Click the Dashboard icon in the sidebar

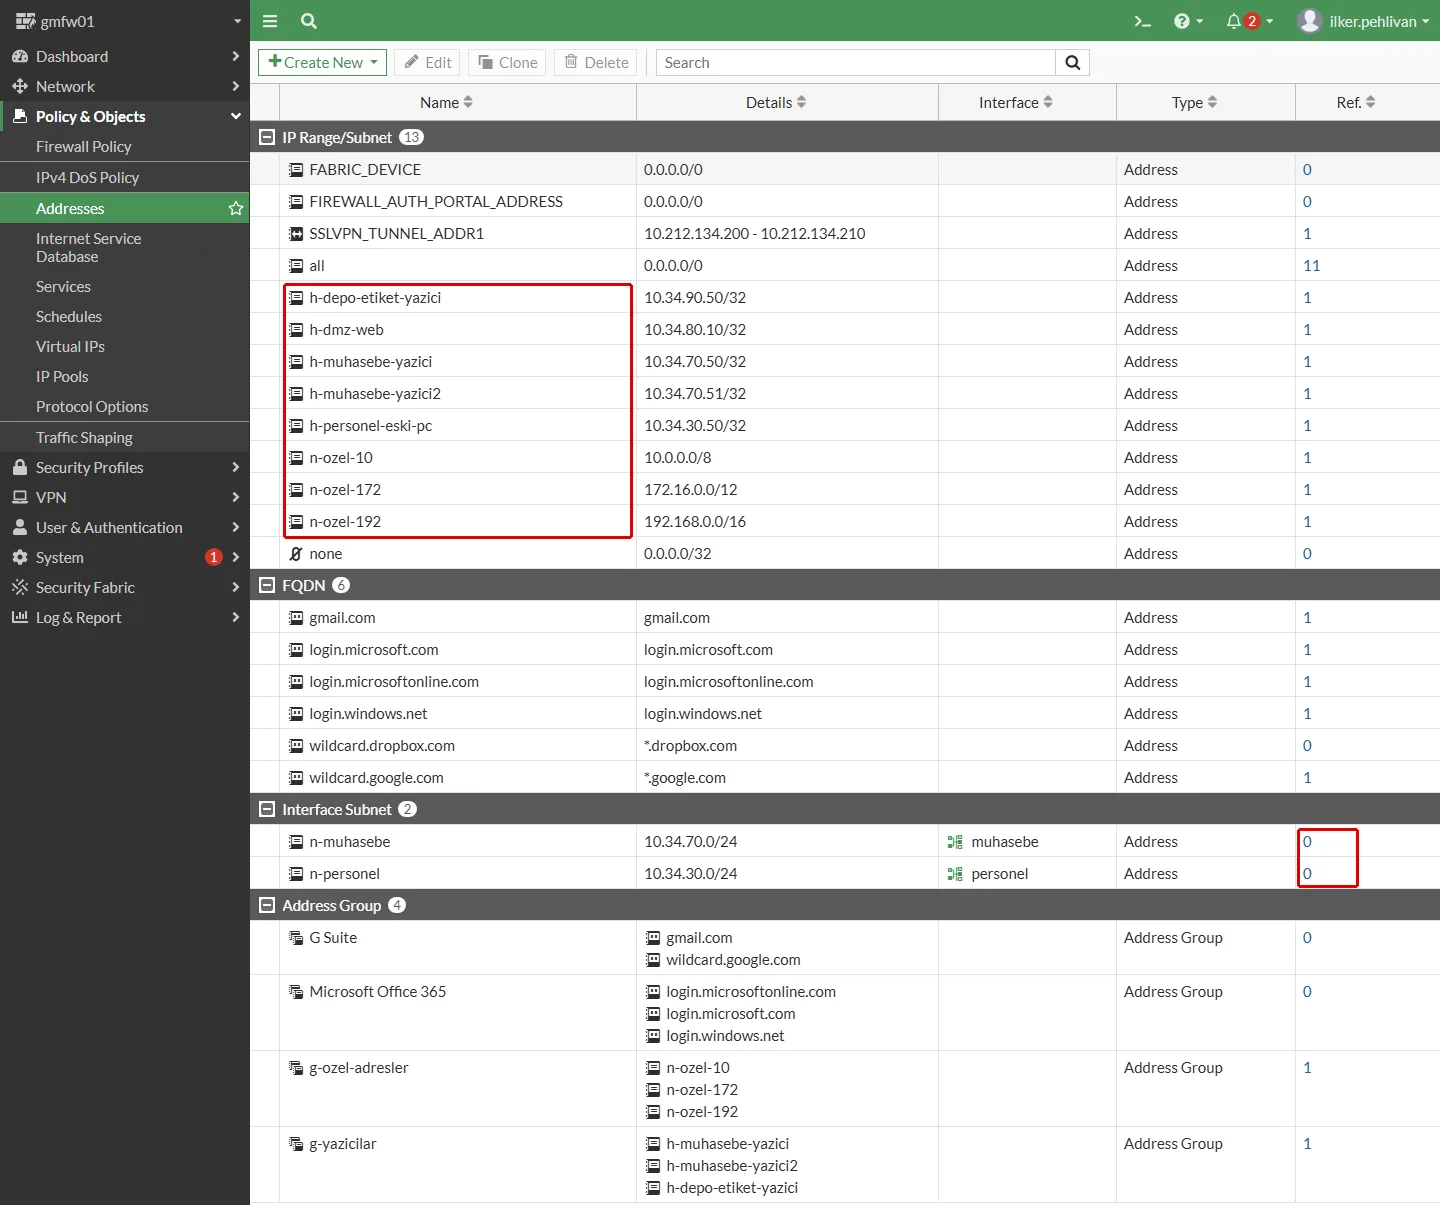[20, 57]
